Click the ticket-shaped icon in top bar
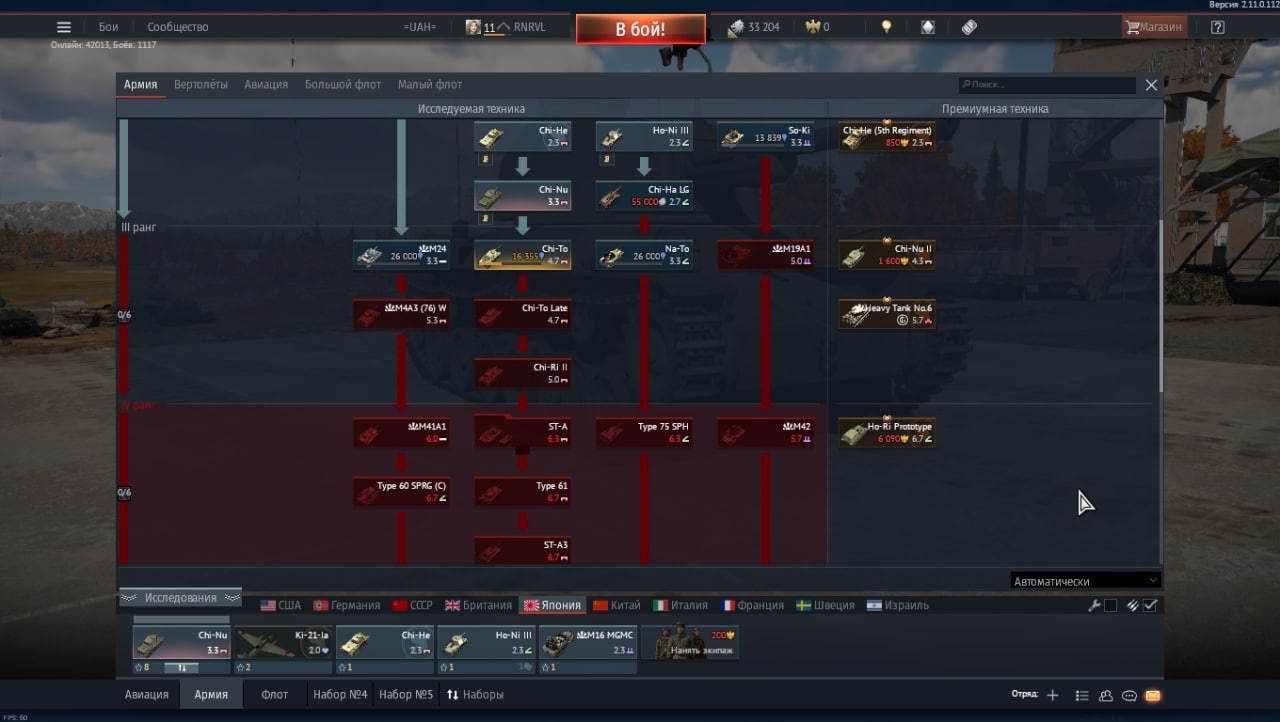 [969, 27]
